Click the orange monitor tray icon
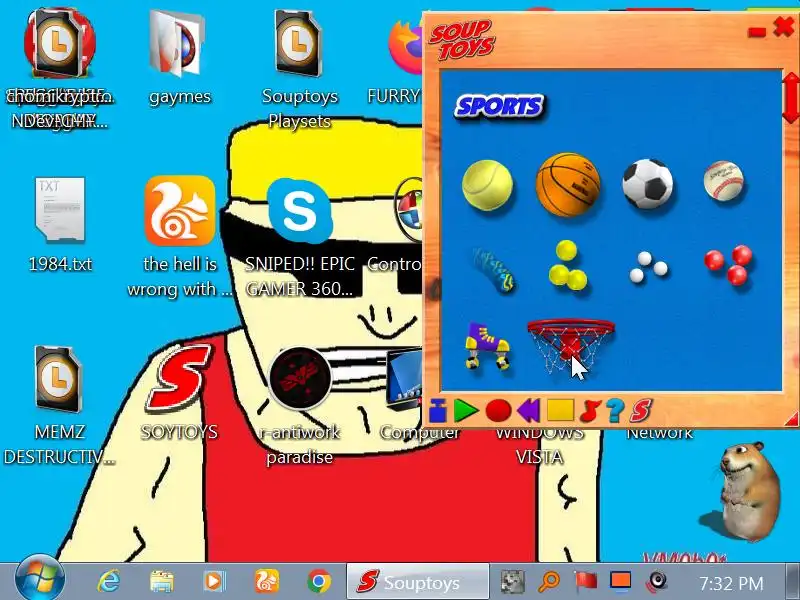Viewport: 800px width, 600px height. (621, 581)
